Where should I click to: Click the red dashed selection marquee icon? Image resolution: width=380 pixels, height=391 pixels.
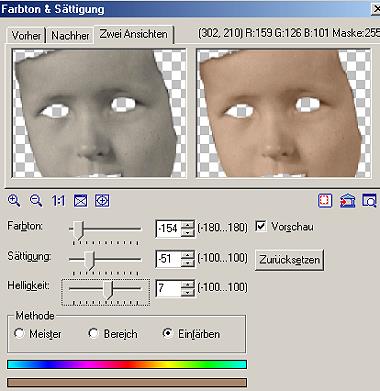click(x=325, y=201)
